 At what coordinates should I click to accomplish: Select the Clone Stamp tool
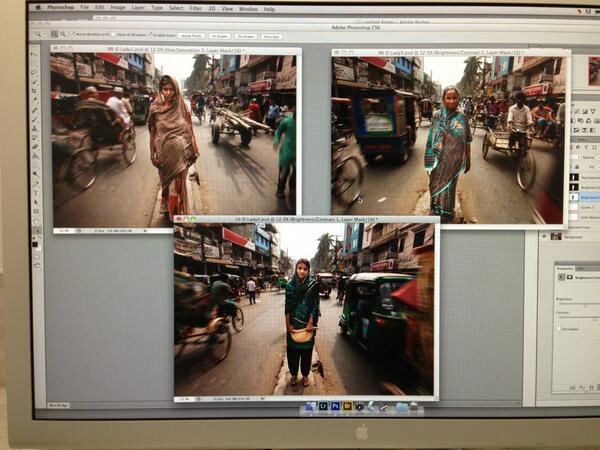[x=35, y=128]
